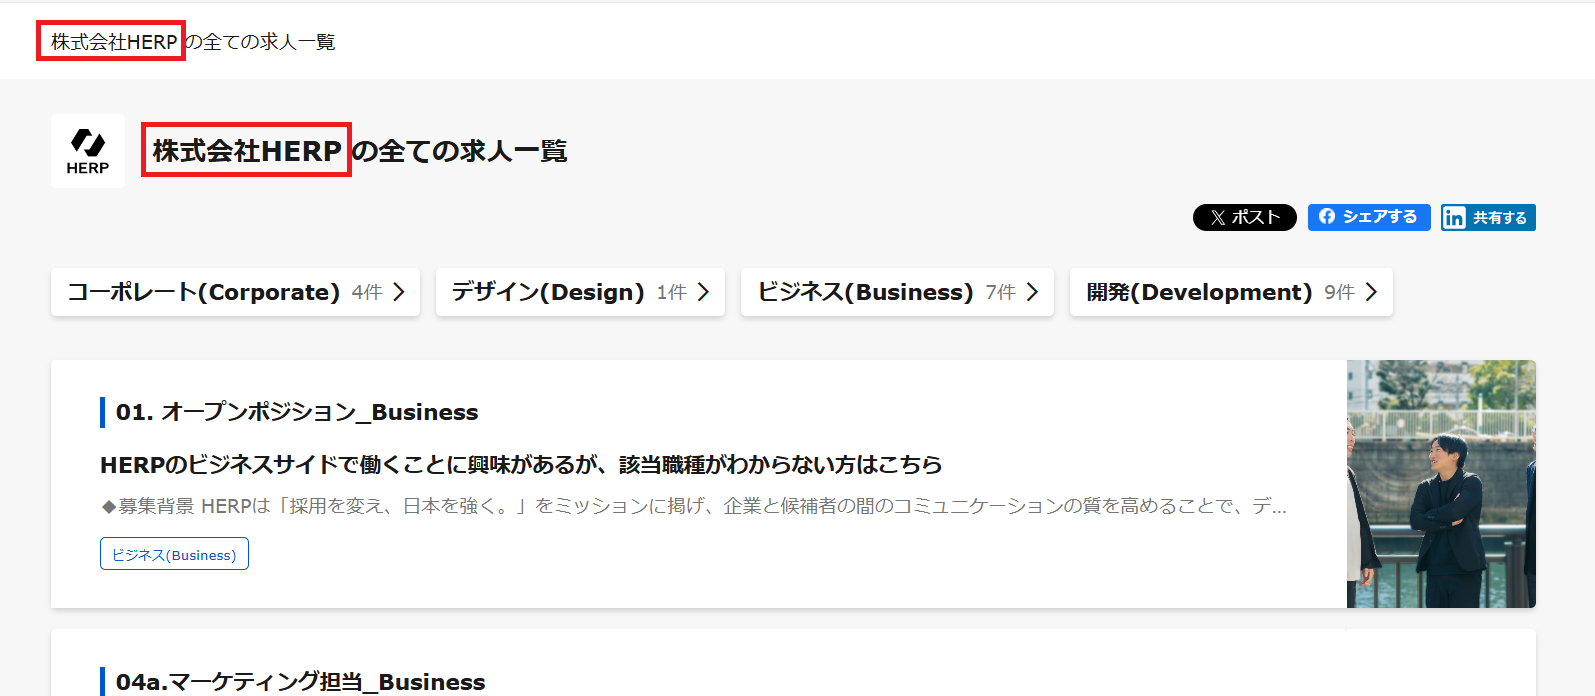Click the X logo on post button
The width and height of the screenshot is (1595, 696).
(1217, 218)
